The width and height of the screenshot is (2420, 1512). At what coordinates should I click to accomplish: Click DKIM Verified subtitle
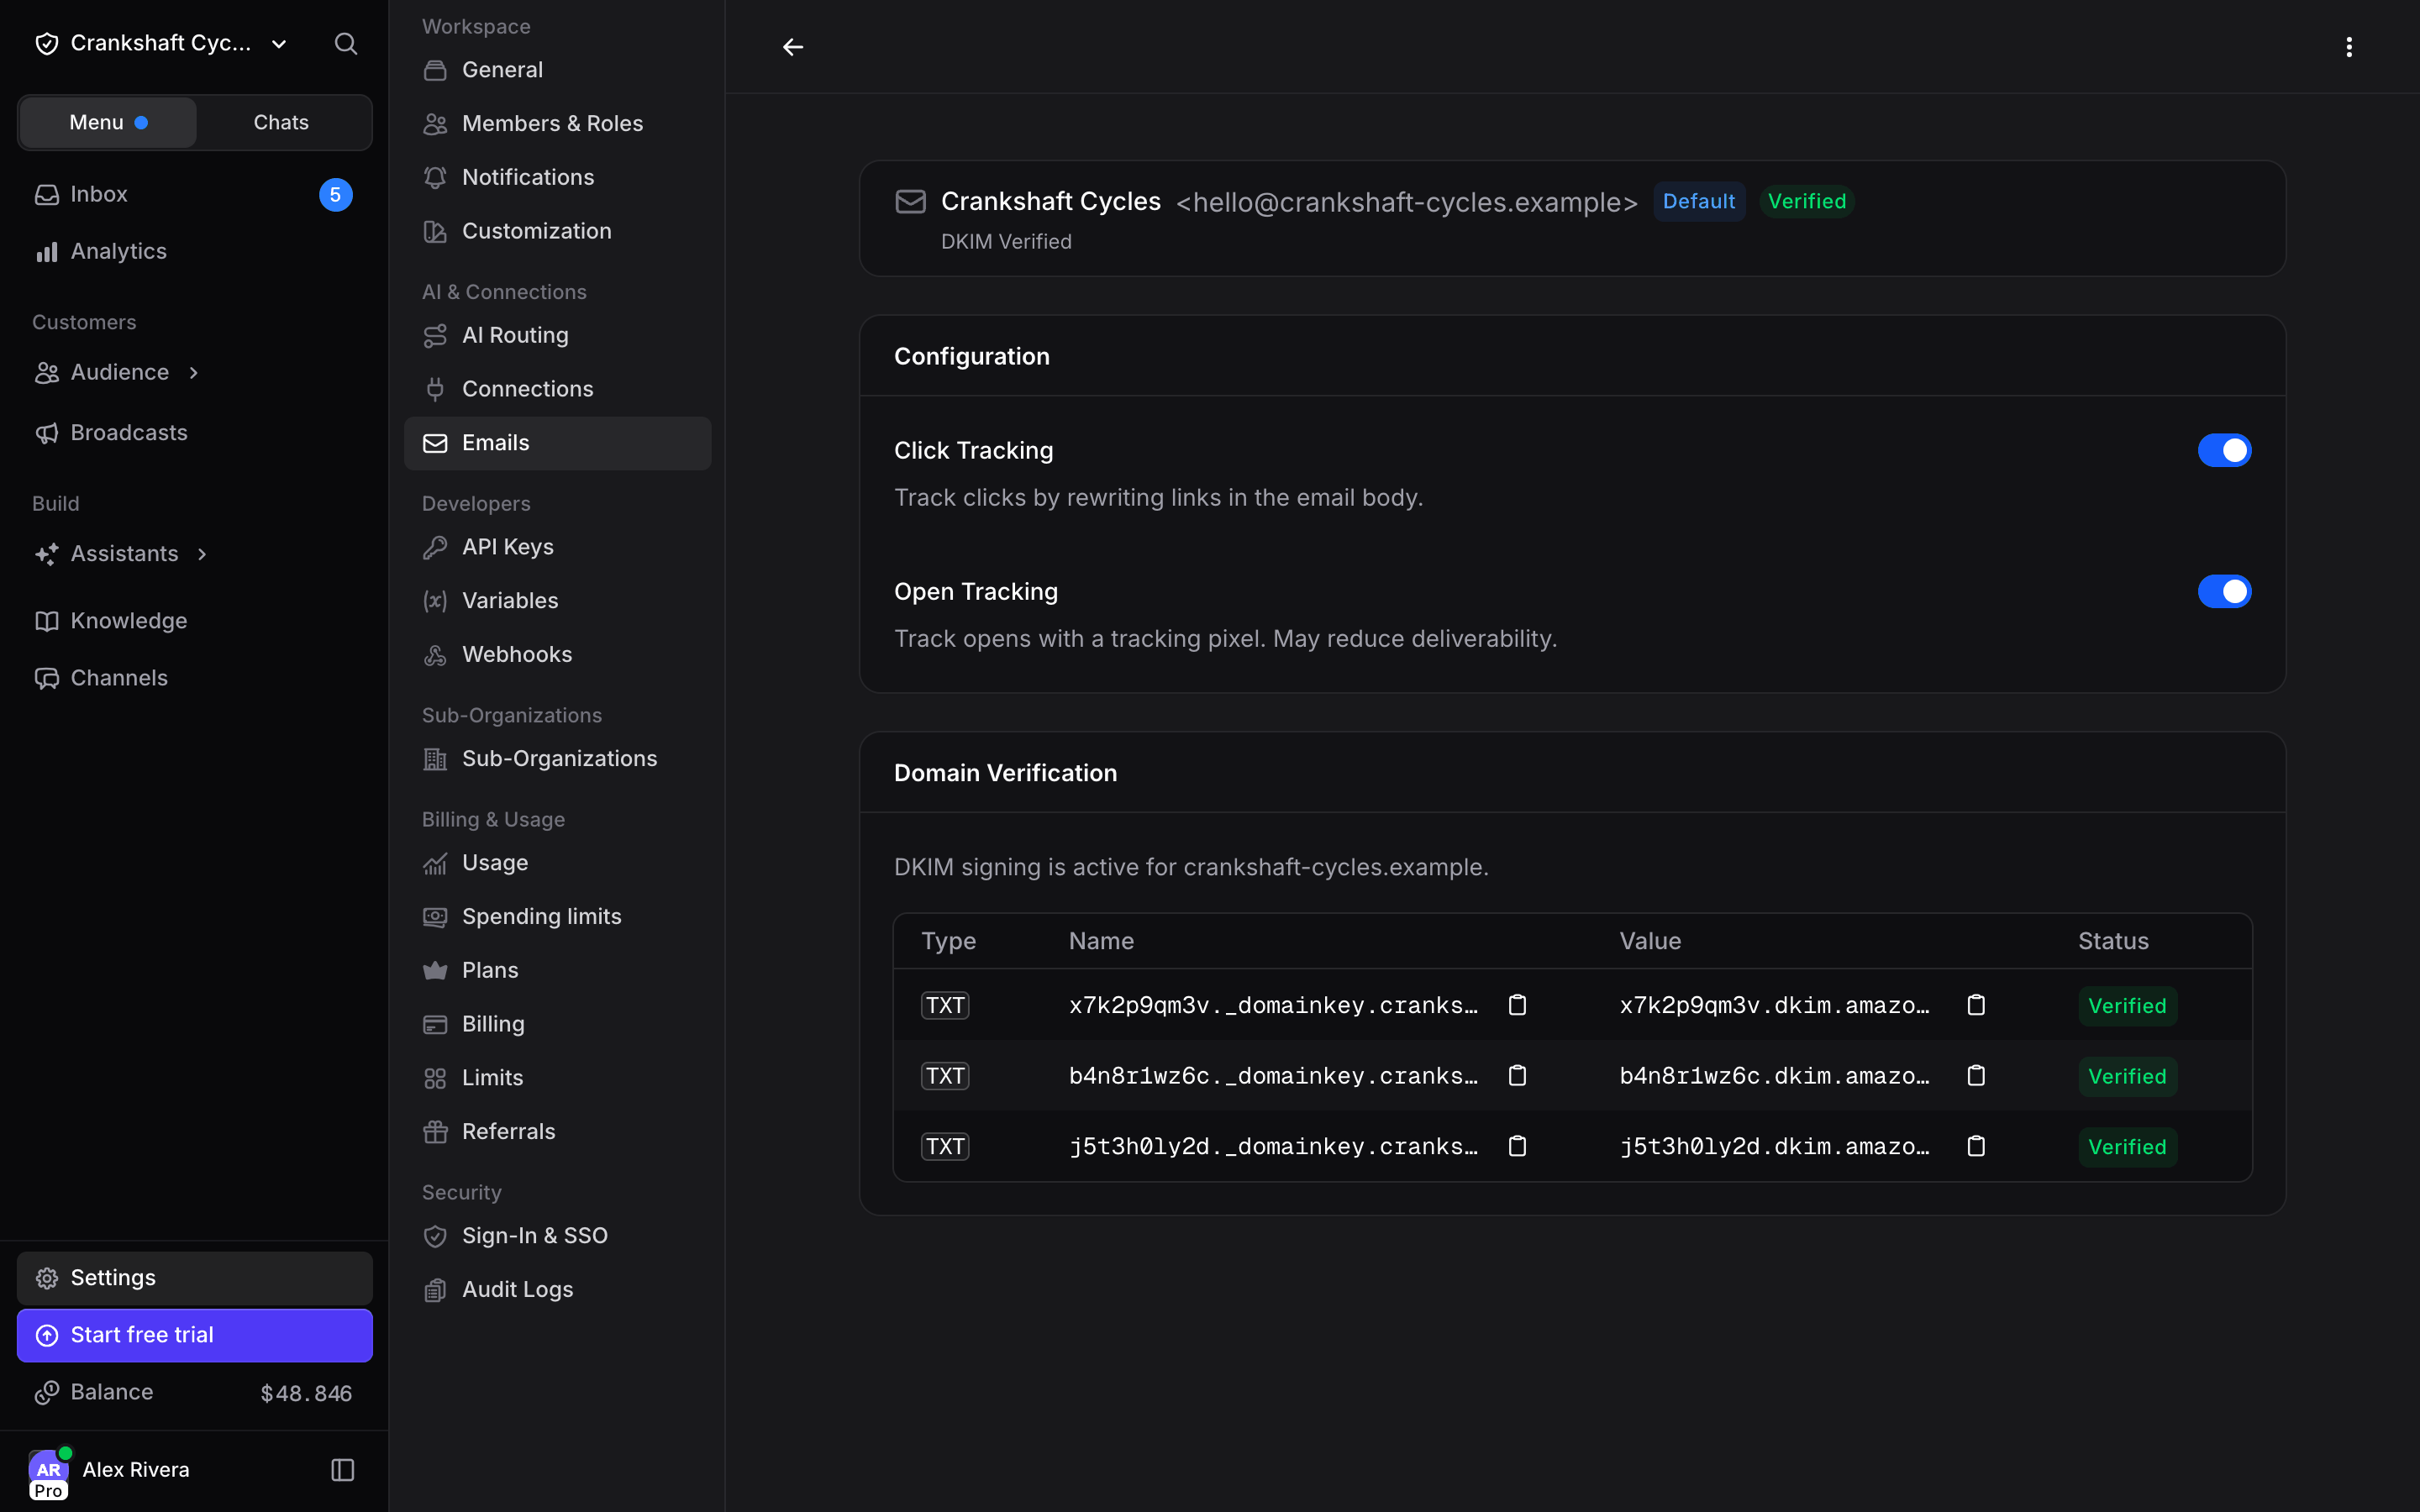pyautogui.click(x=1006, y=242)
